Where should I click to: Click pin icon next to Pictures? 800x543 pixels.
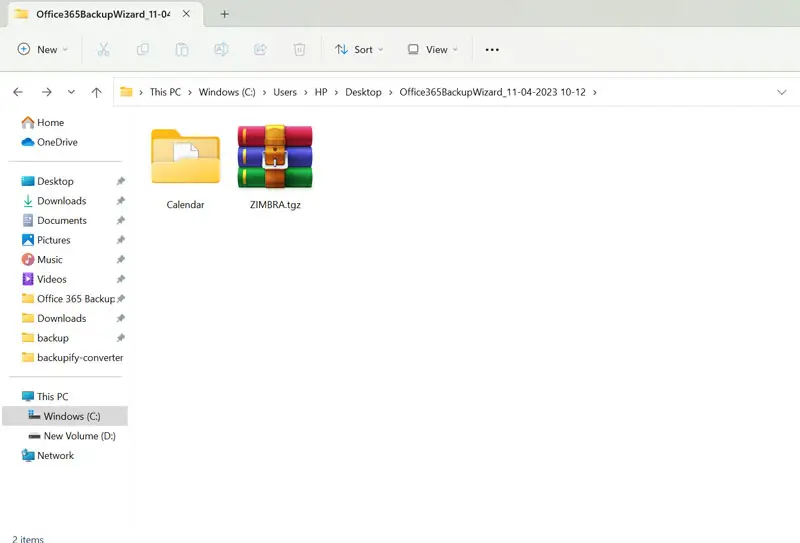(x=120, y=240)
